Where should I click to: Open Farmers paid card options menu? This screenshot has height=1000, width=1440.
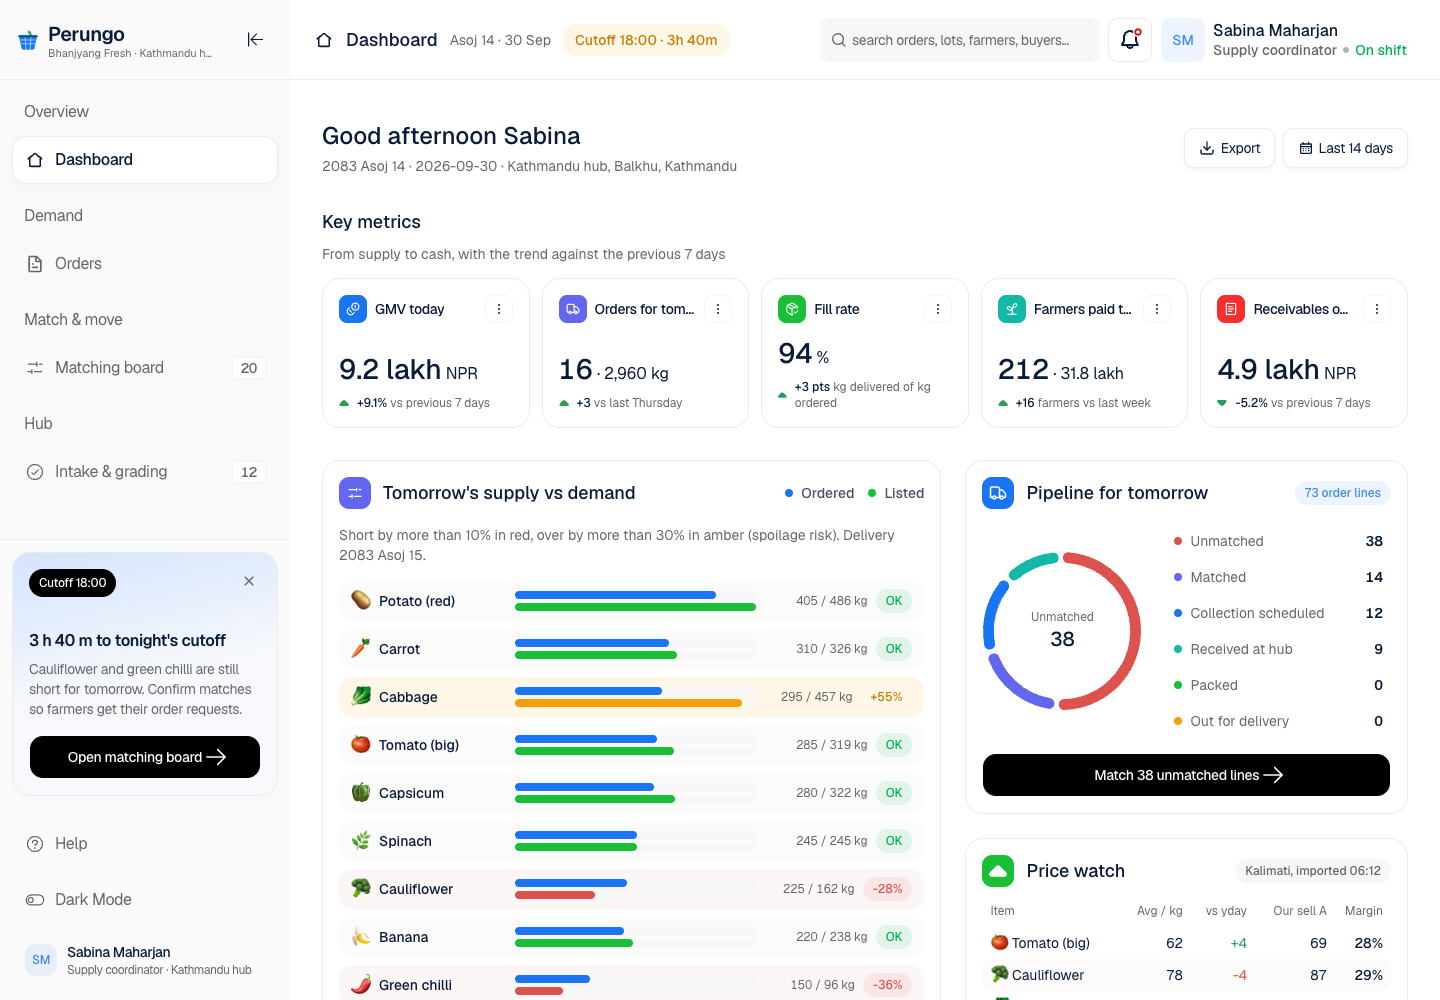[1157, 309]
